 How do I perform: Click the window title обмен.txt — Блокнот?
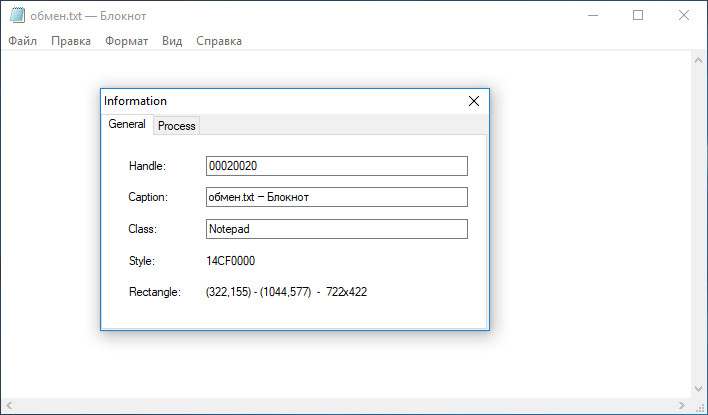[88, 16]
